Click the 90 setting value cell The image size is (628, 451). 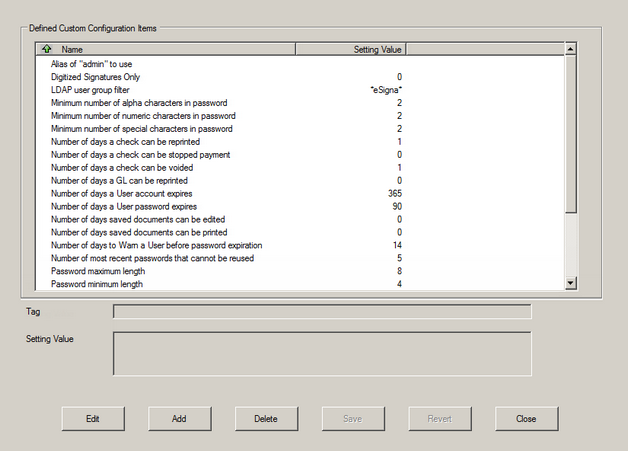pos(397,206)
